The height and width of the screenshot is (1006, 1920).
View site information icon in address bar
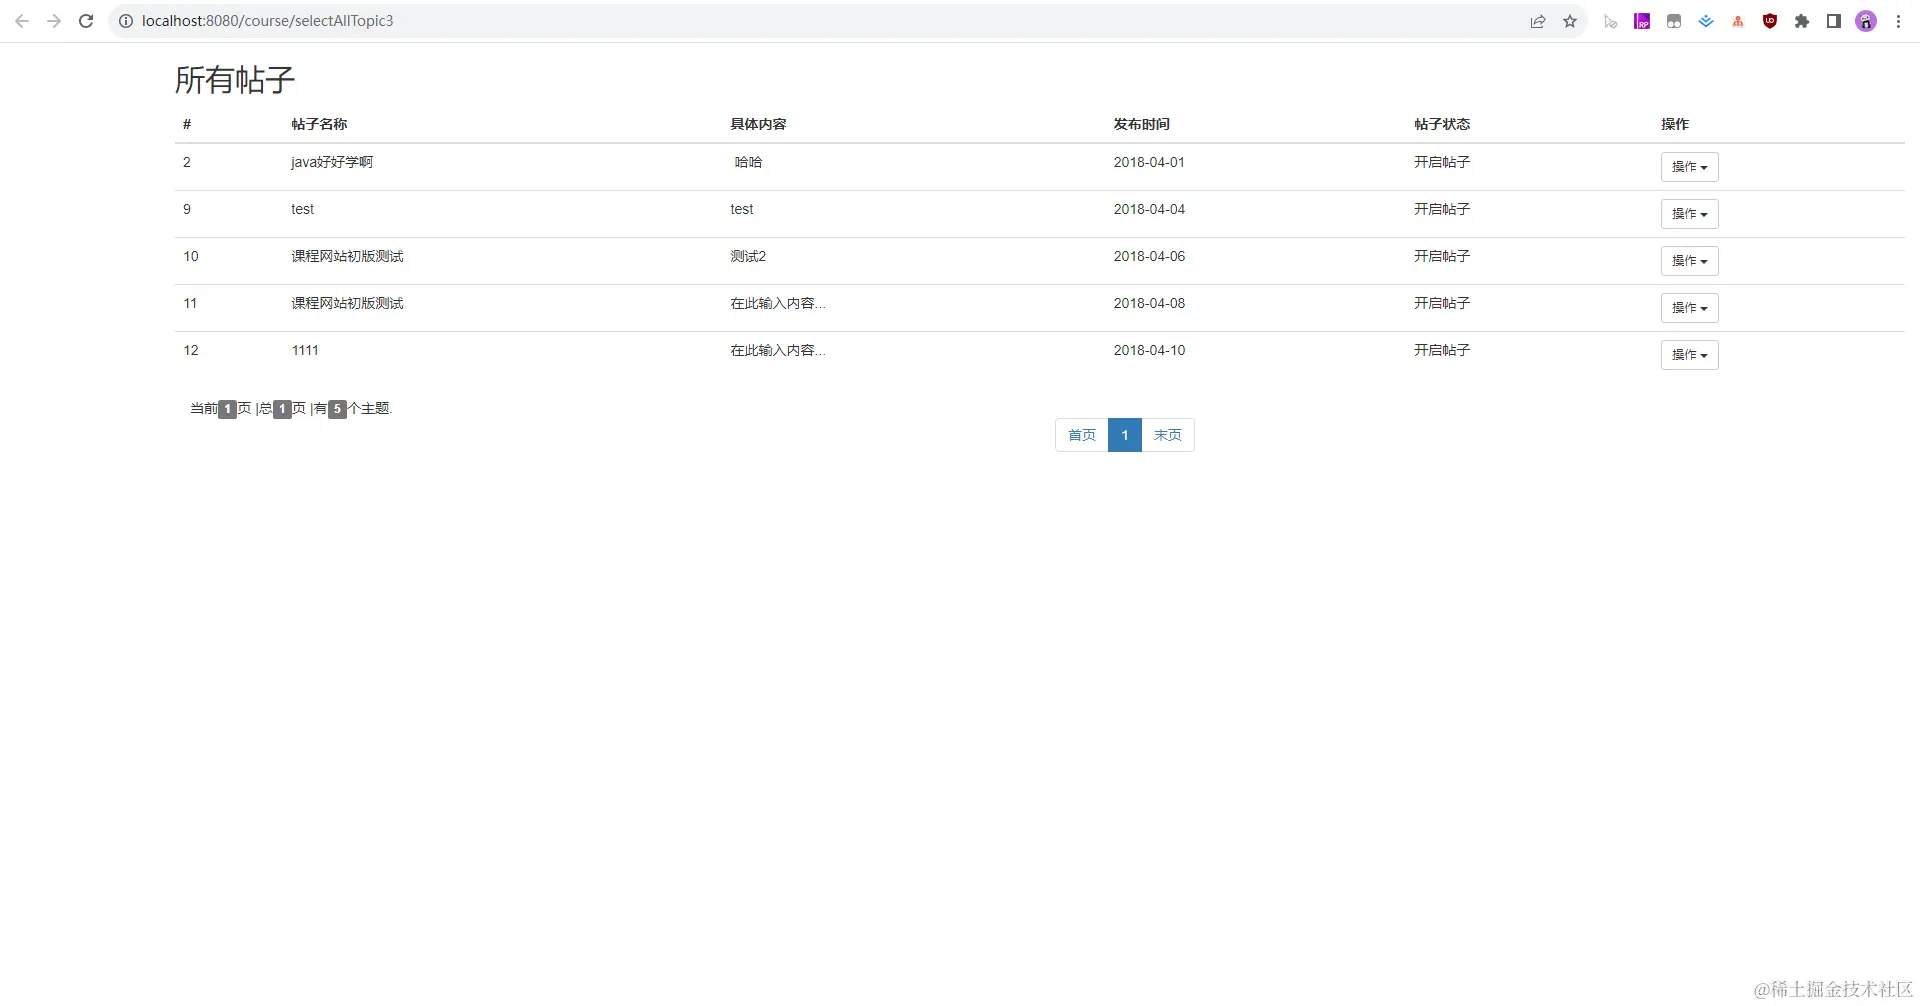click(126, 21)
